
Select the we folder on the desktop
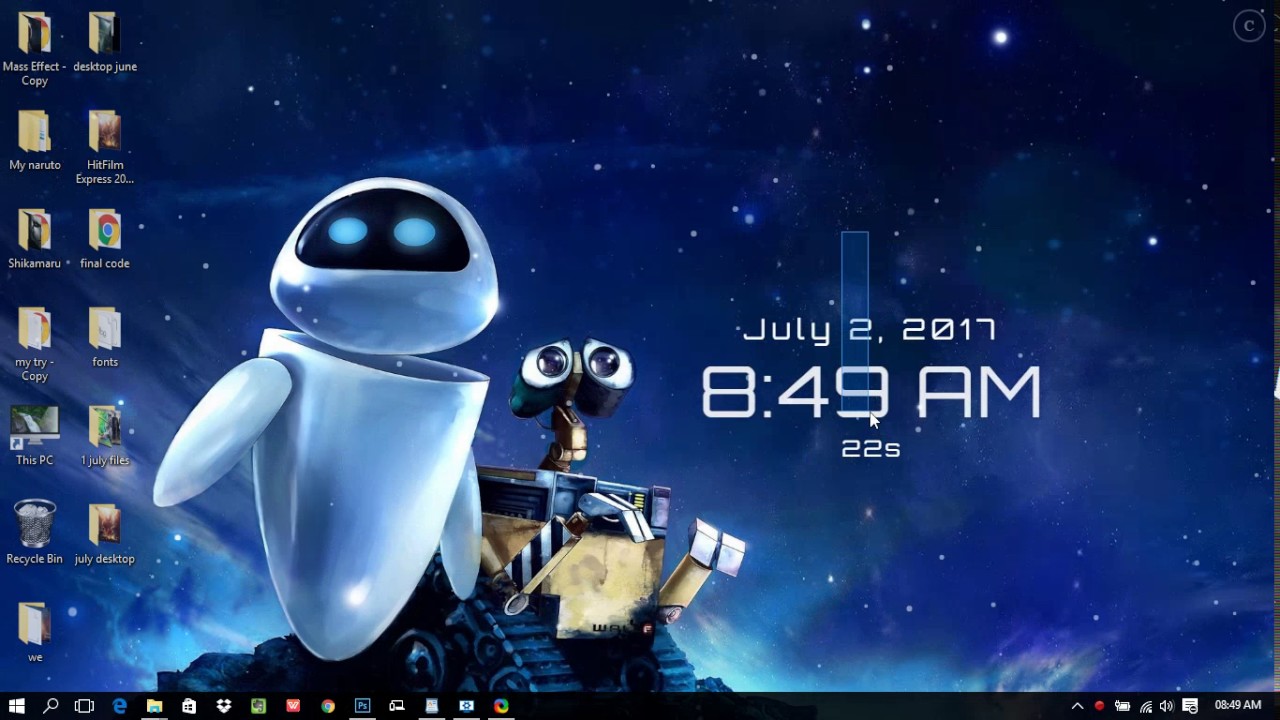pos(34,632)
